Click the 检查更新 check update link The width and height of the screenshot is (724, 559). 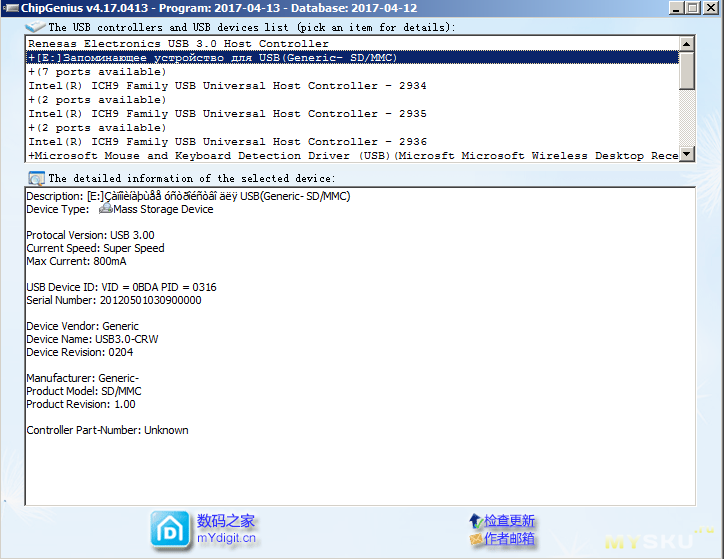point(509,521)
